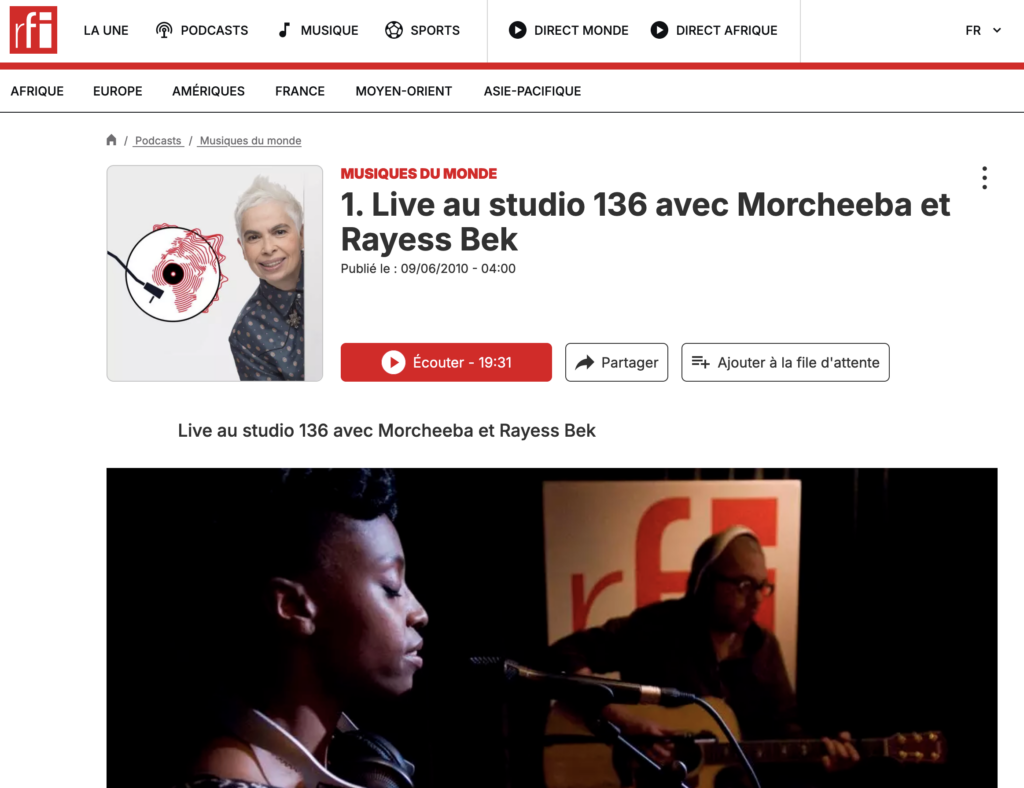Click the RFI logo
1024x788 pixels.
(x=33, y=30)
